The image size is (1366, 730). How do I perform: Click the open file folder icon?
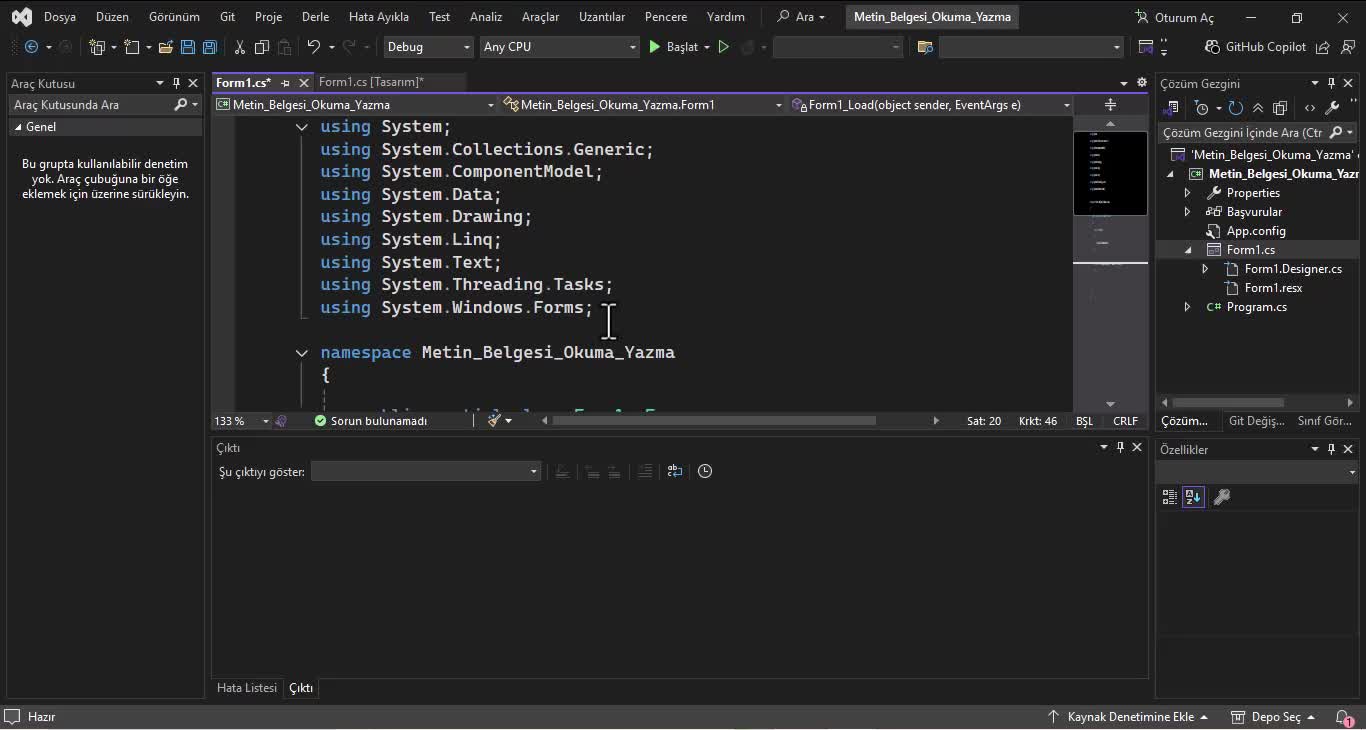click(x=165, y=47)
